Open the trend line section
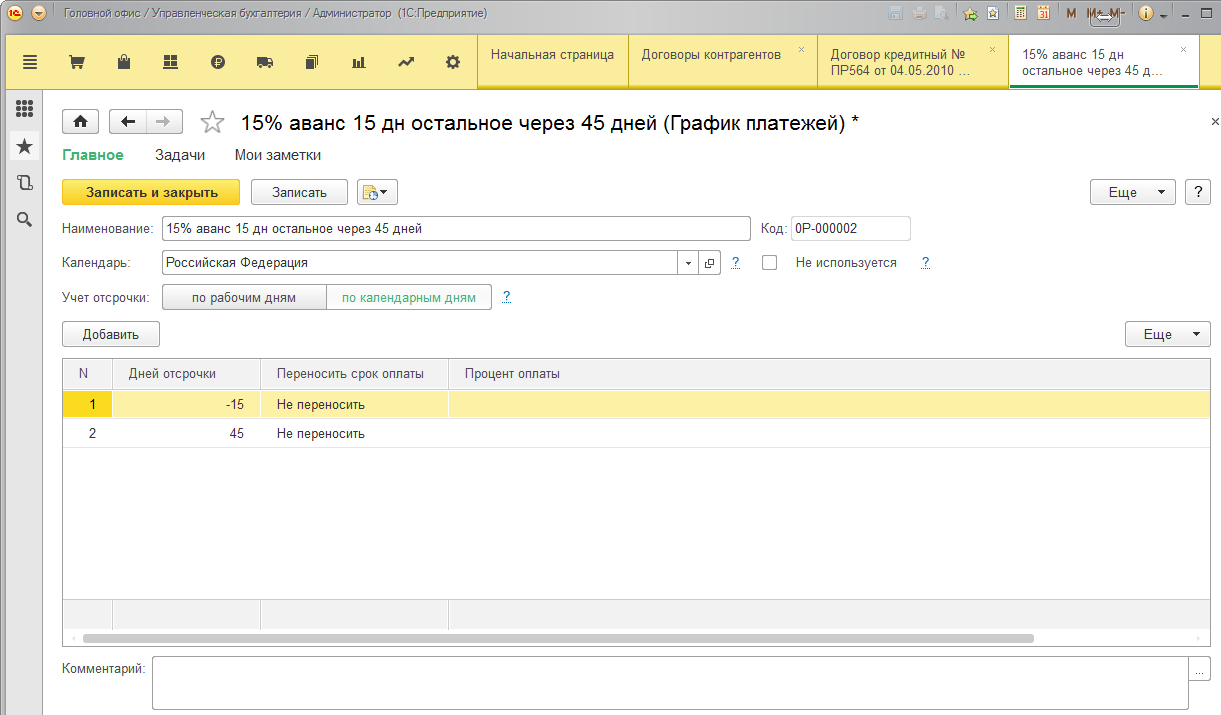 tap(406, 62)
